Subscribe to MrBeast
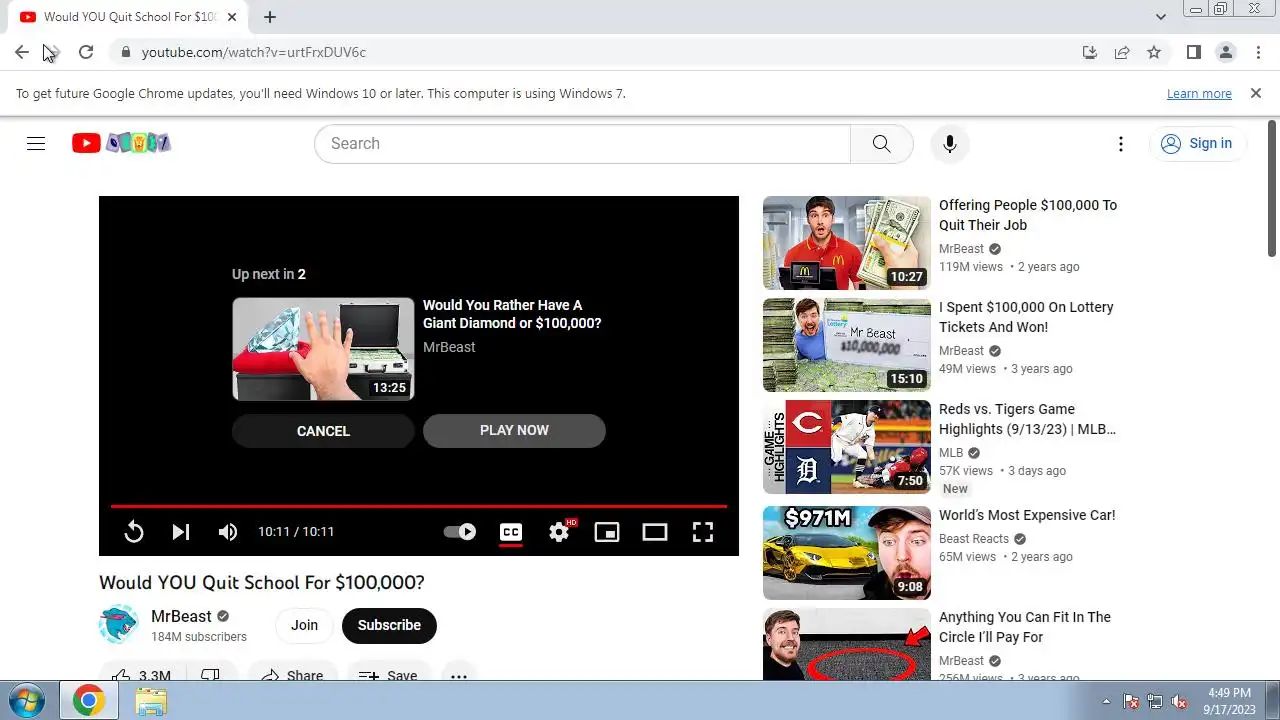Viewport: 1280px width, 720px height. pos(389,625)
